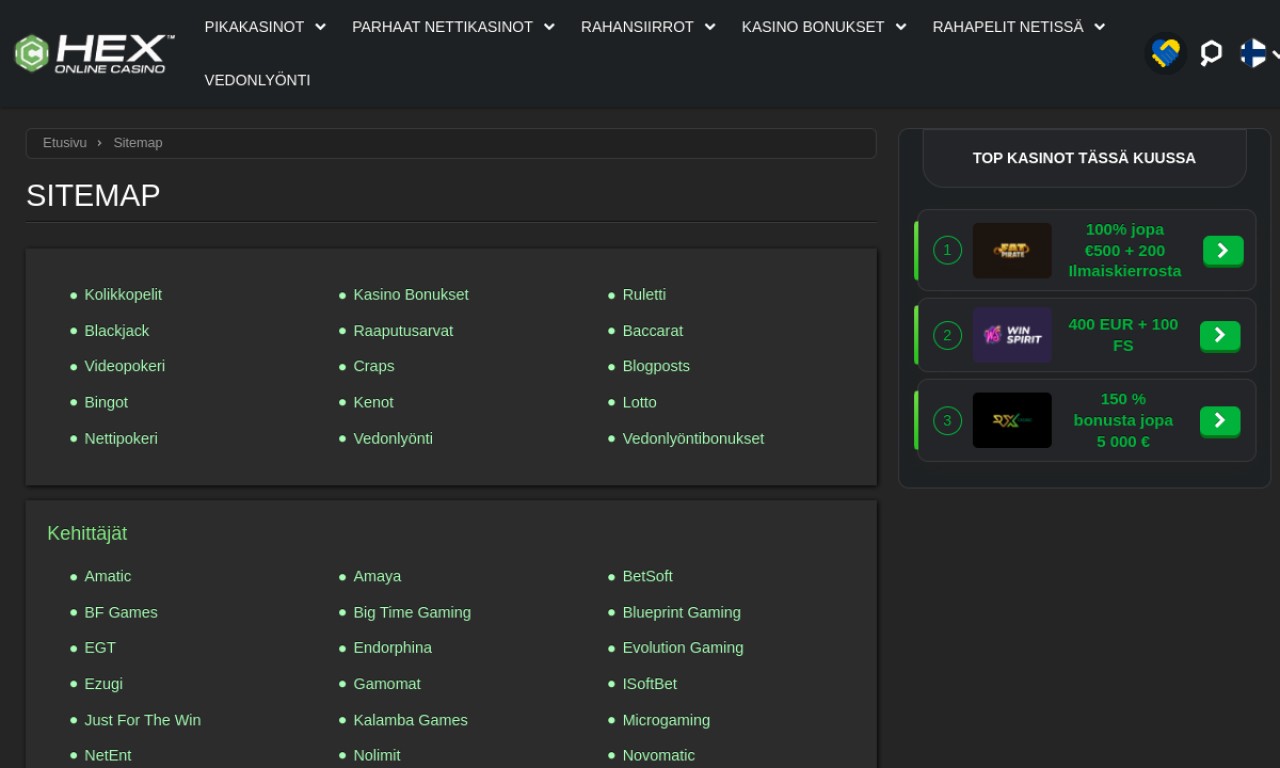Open the BetSoft developer link
1280x768 pixels.
click(648, 576)
